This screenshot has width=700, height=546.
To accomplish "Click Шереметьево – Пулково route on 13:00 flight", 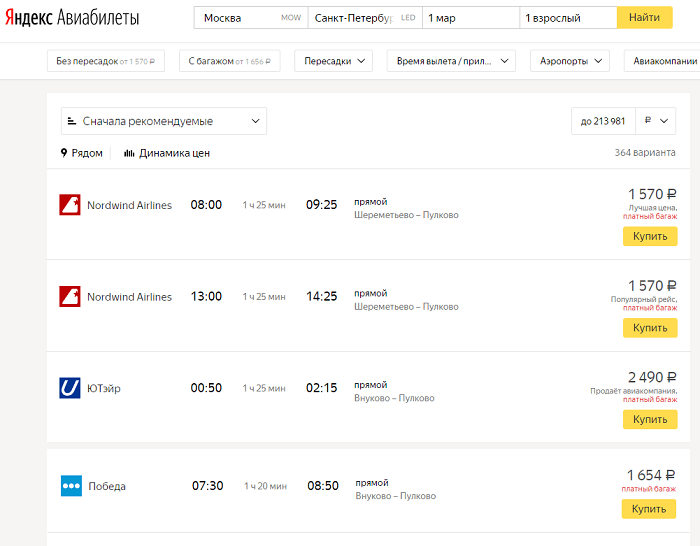I will (x=406, y=307).
